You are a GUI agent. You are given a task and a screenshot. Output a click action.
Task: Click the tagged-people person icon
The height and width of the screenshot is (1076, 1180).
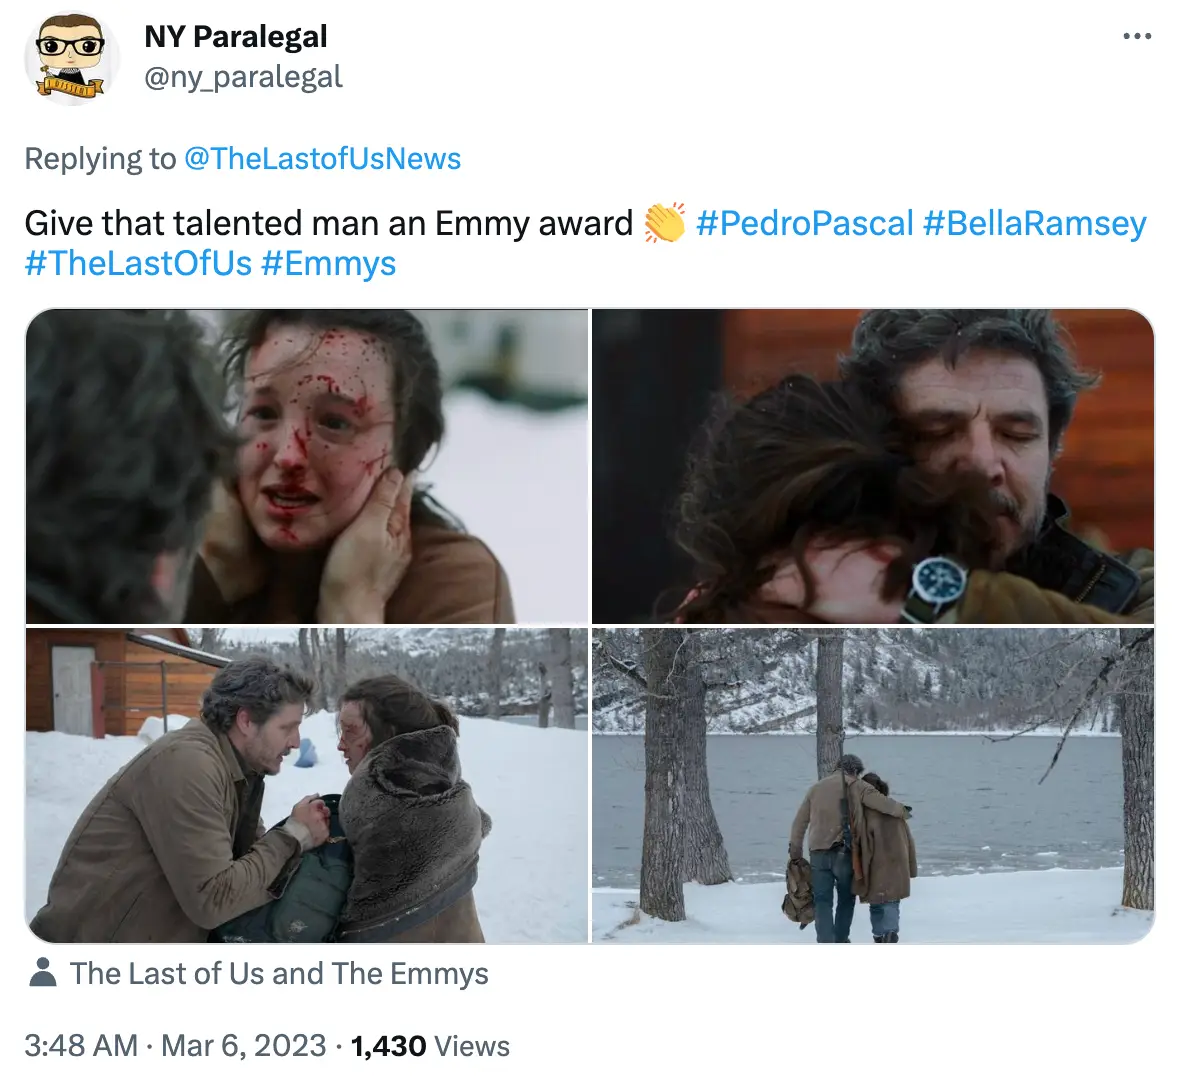[42, 973]
